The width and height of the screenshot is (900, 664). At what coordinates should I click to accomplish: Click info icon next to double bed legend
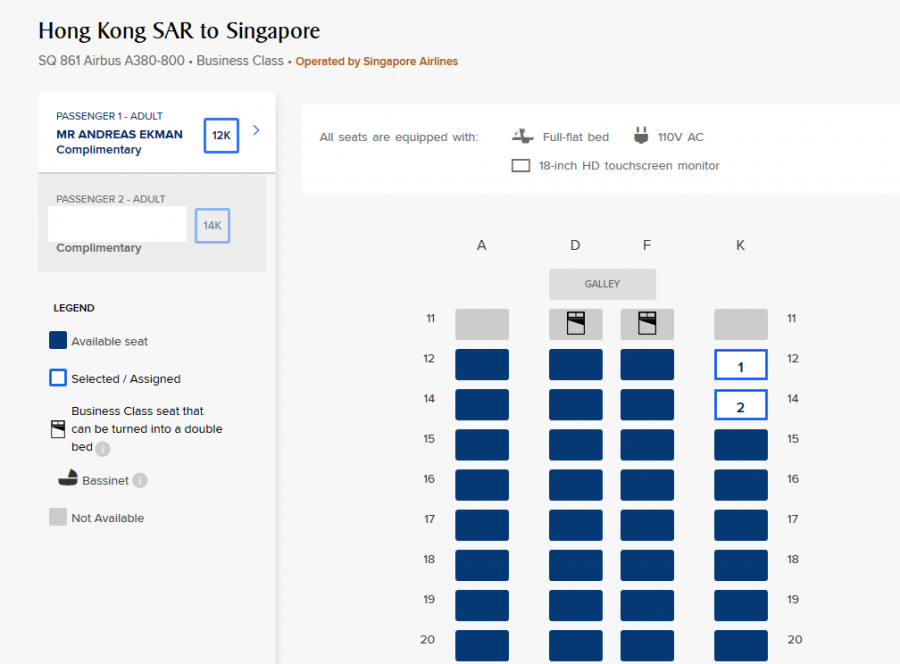pyautogui.click(x=103, y=449)
